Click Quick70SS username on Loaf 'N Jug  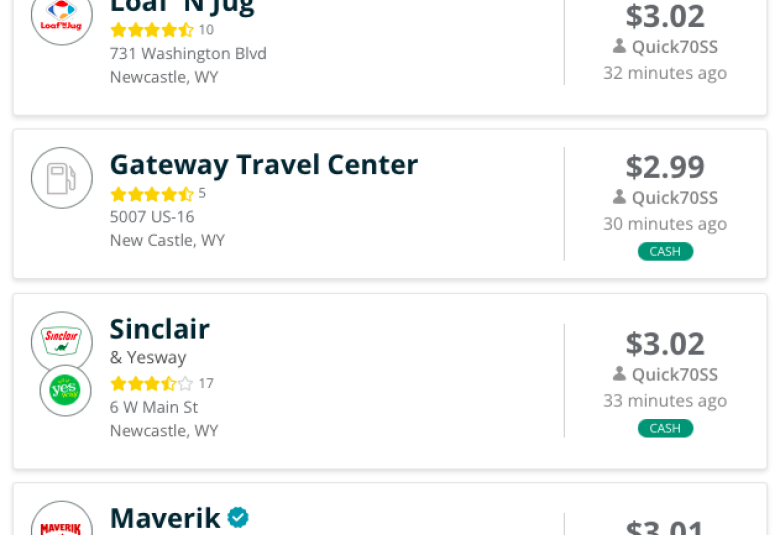[x=675, y=47]
